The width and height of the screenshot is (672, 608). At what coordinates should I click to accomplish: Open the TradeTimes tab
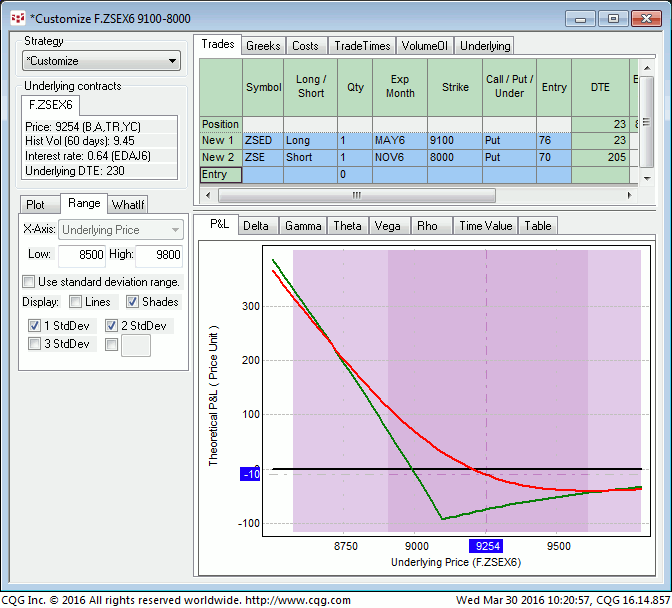[362, 46]
